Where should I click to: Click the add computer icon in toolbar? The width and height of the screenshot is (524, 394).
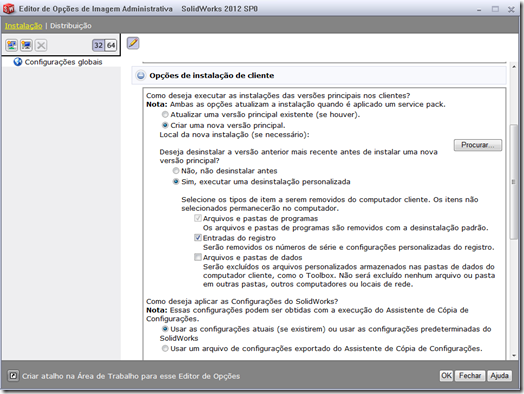(x=26, y=45)
